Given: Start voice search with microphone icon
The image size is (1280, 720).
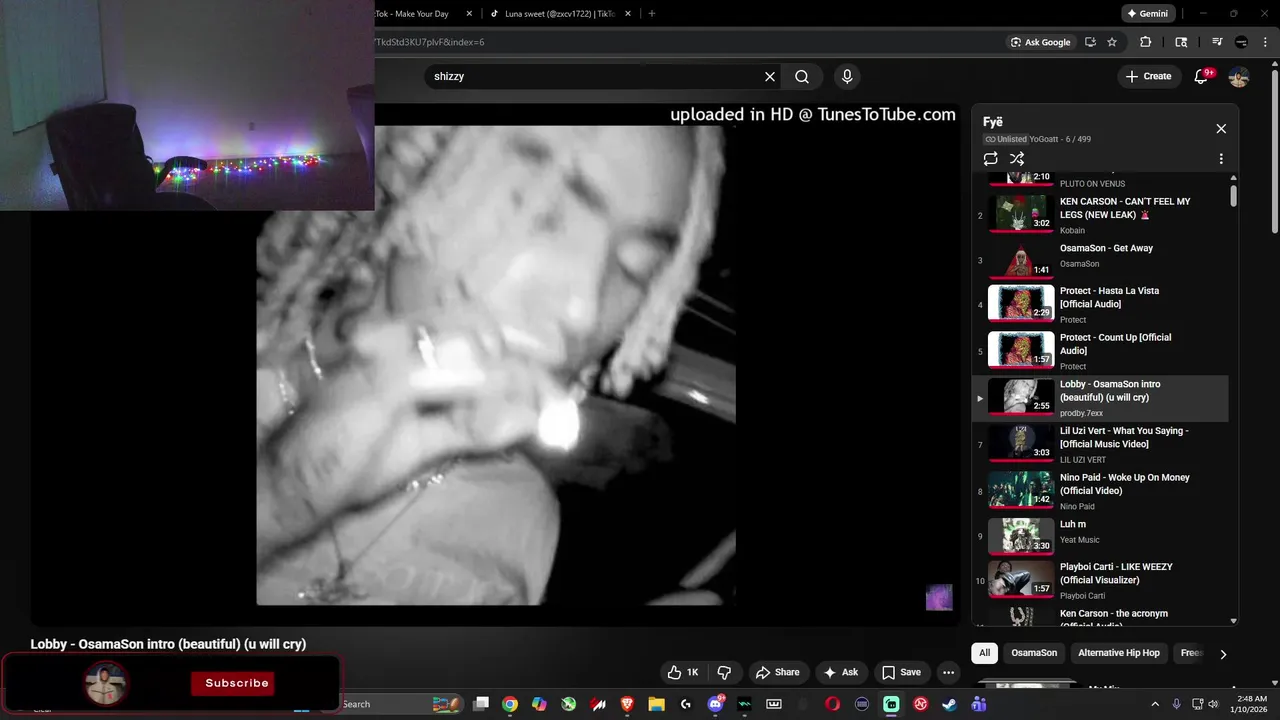Looking at the screenshot, I should coord(847,76).
